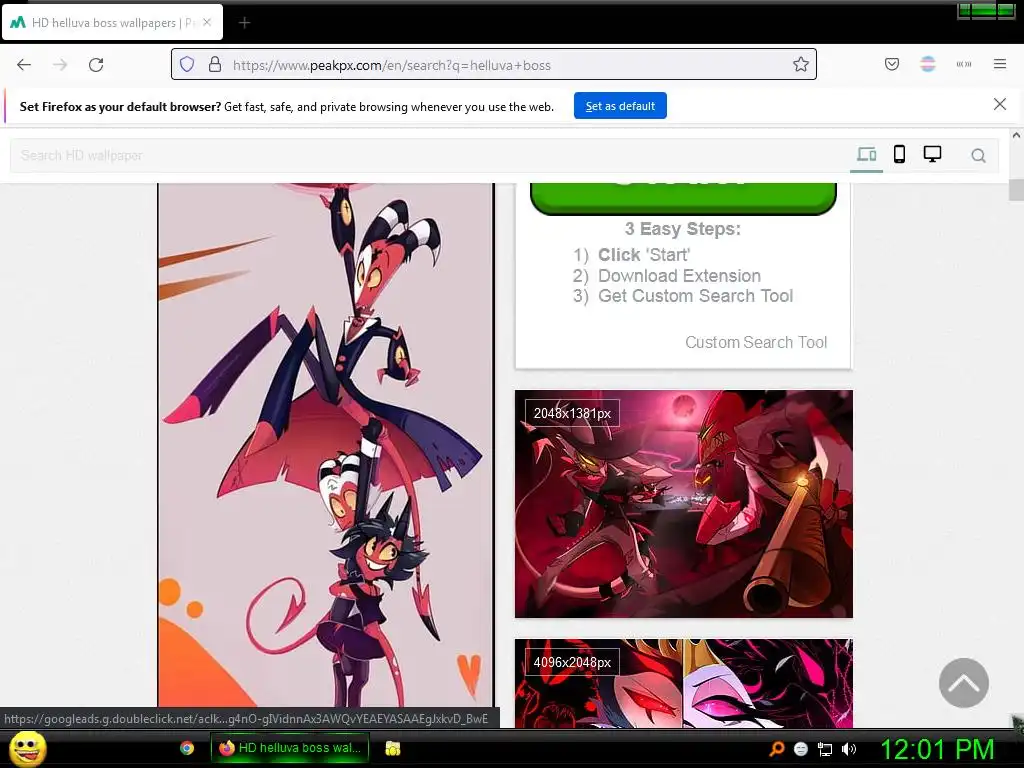The height and width of the screenshot is (768, 1024).
Task: Select the HD helluva boss wallpapers tab
Action: point(112,23)
